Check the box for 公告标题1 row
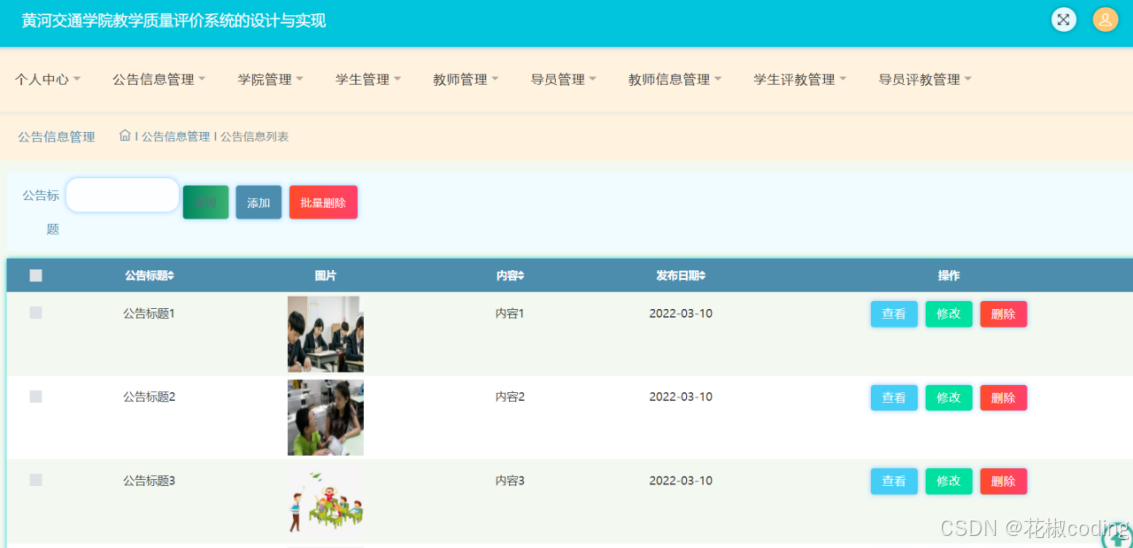Viewport: 1133px width, 548px height. [36, 312]
